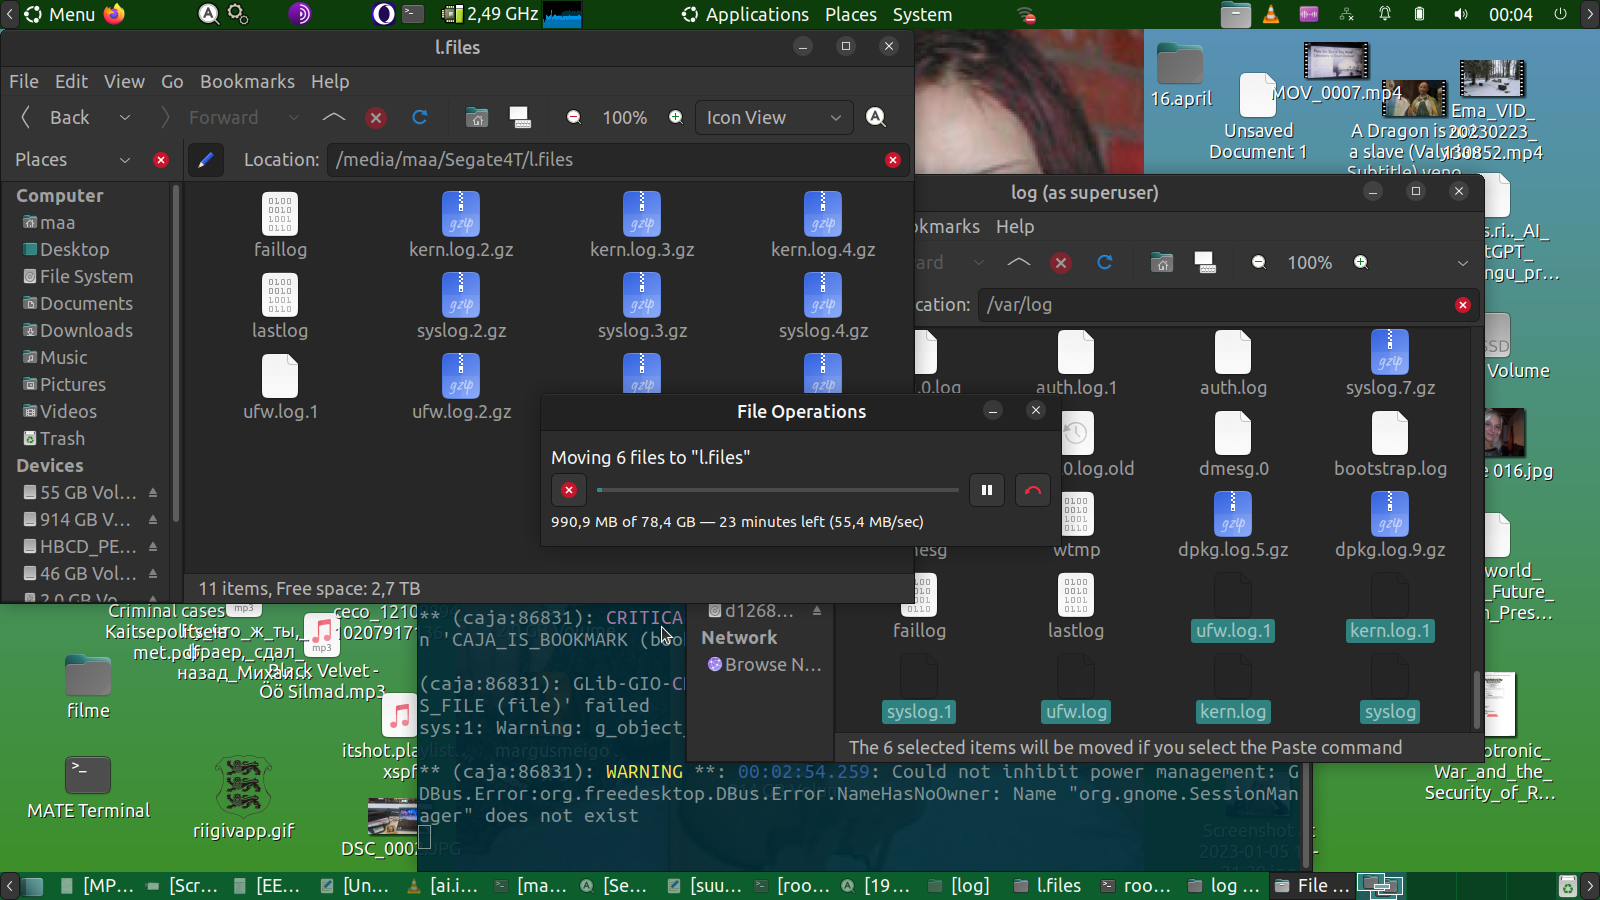
Task: Expand the Places side pane selector
Action: [125, 160]
